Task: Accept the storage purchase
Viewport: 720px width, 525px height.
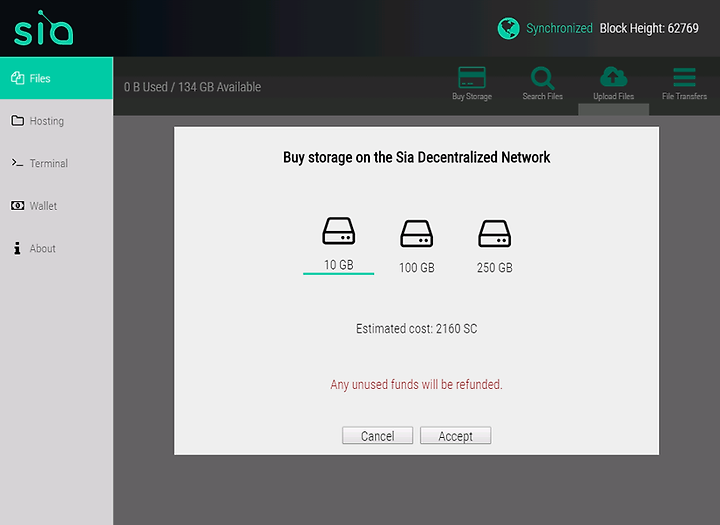Action: (x=456, y=435)
